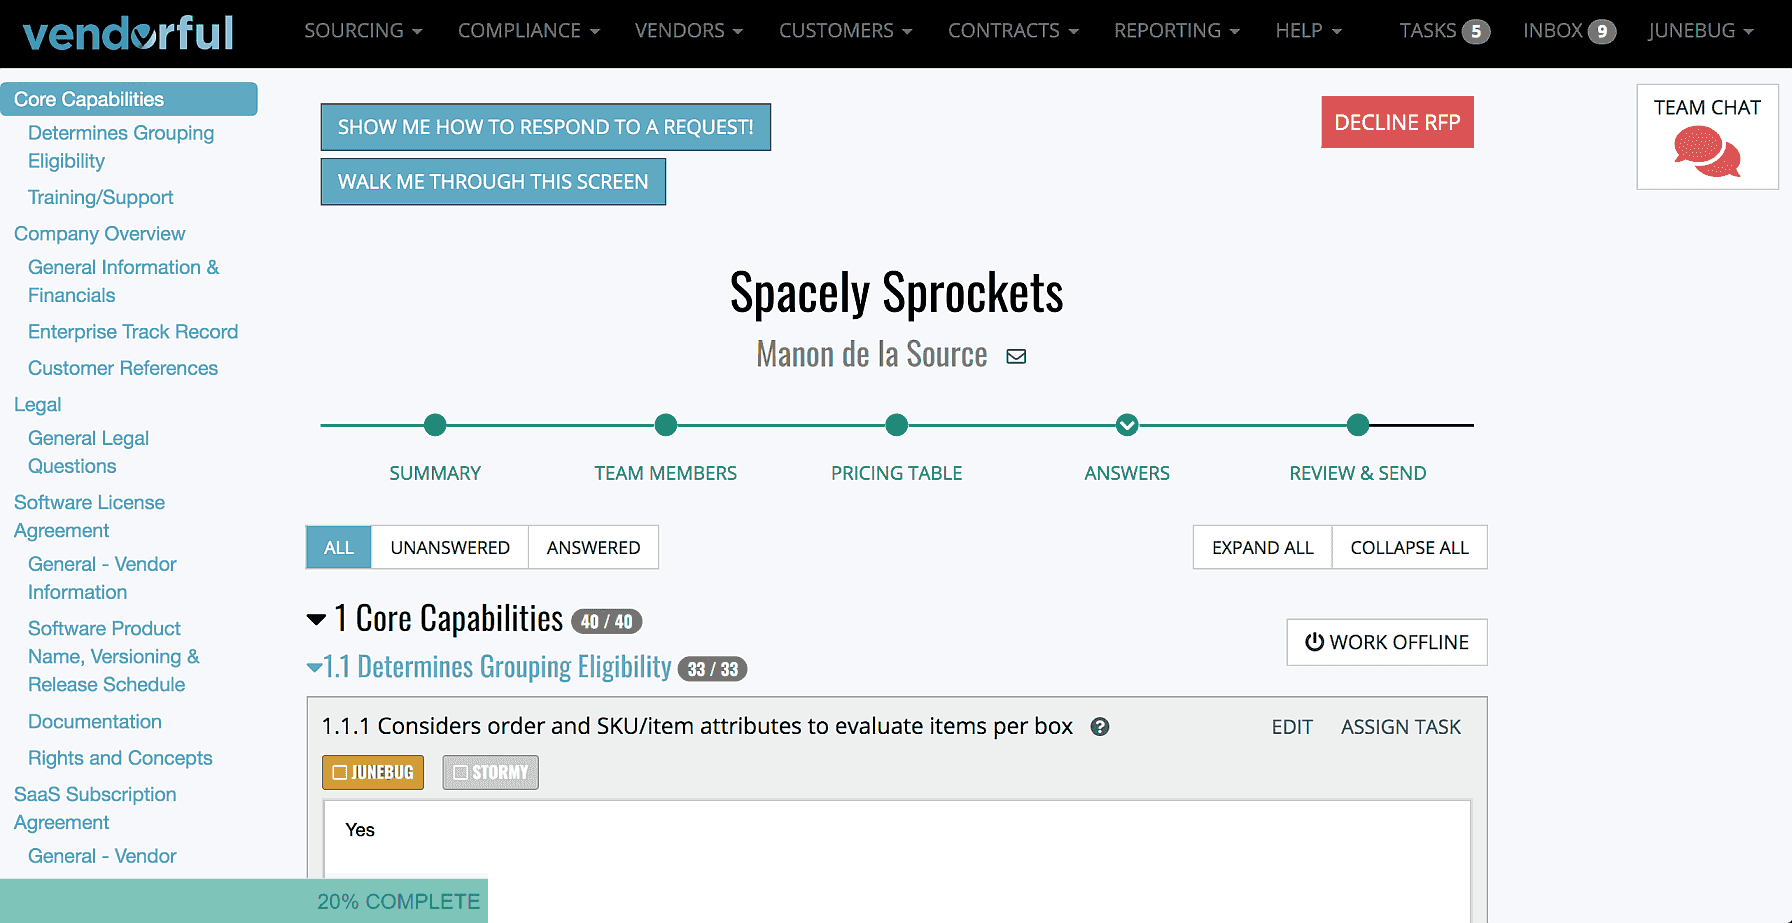This screenshot has height=923, width=1792.
Task: Go to the Team Members step marker
Action: tap(666, 425)
